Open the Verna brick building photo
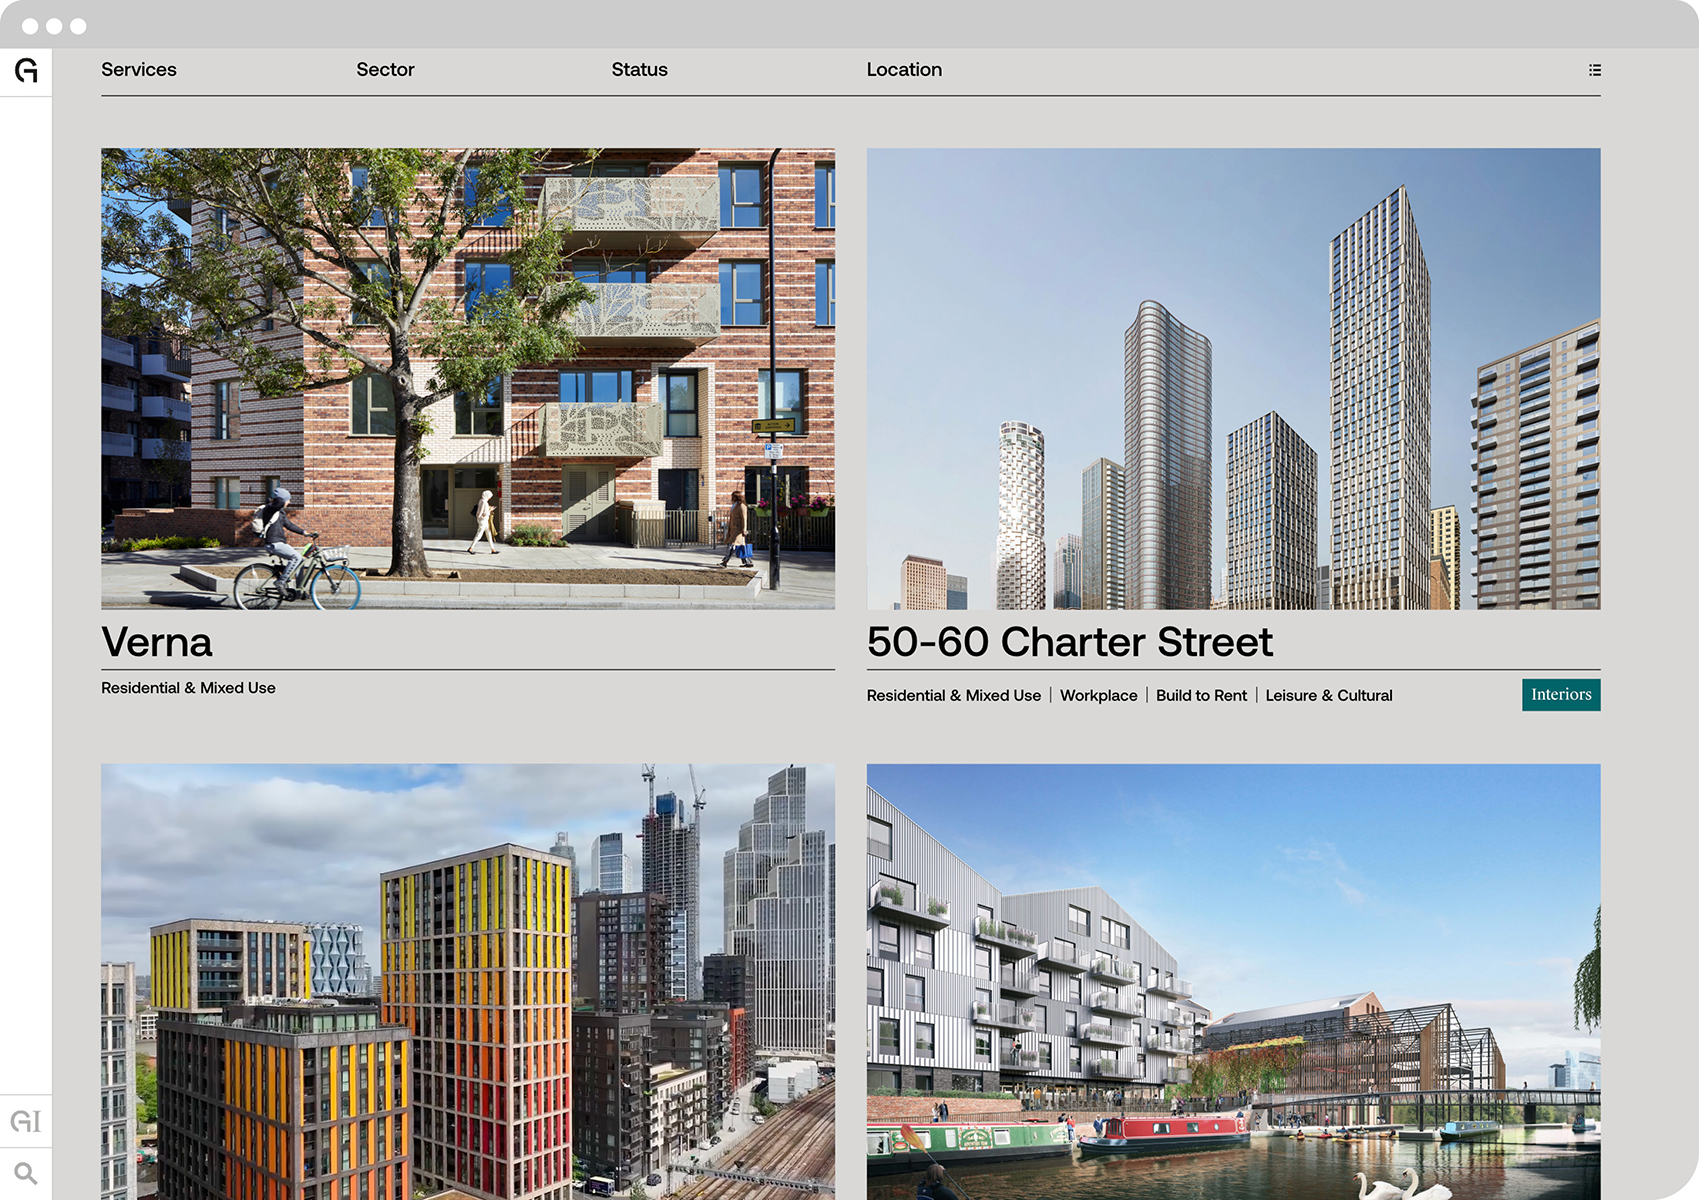Screen dimensions: 1699x1200 pyautogui.click(x=467, y=379)
